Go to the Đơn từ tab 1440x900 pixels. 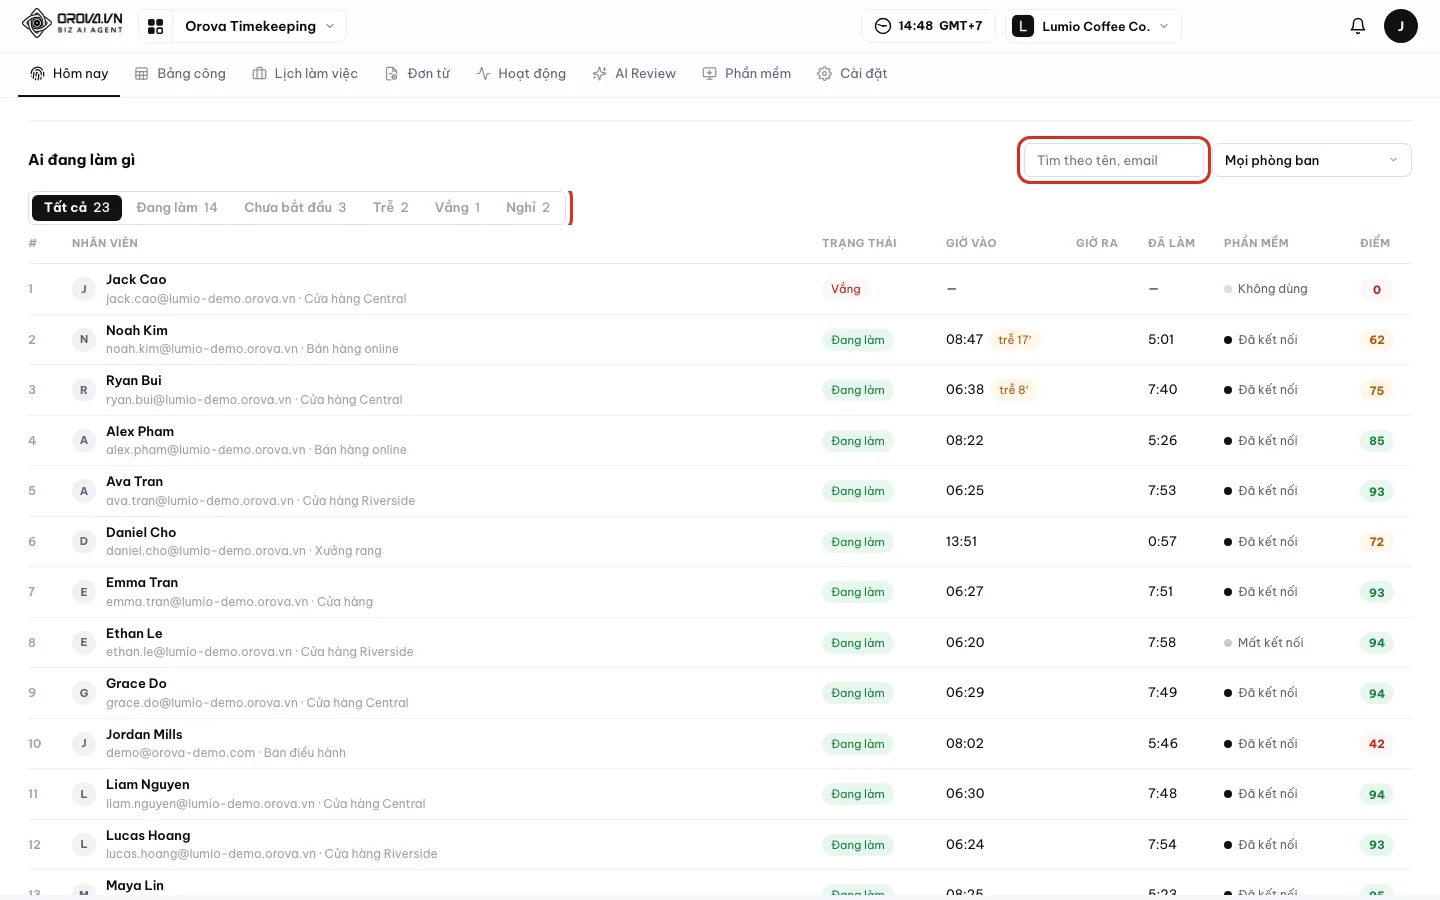pyautogui.click(x=417, y=74)
